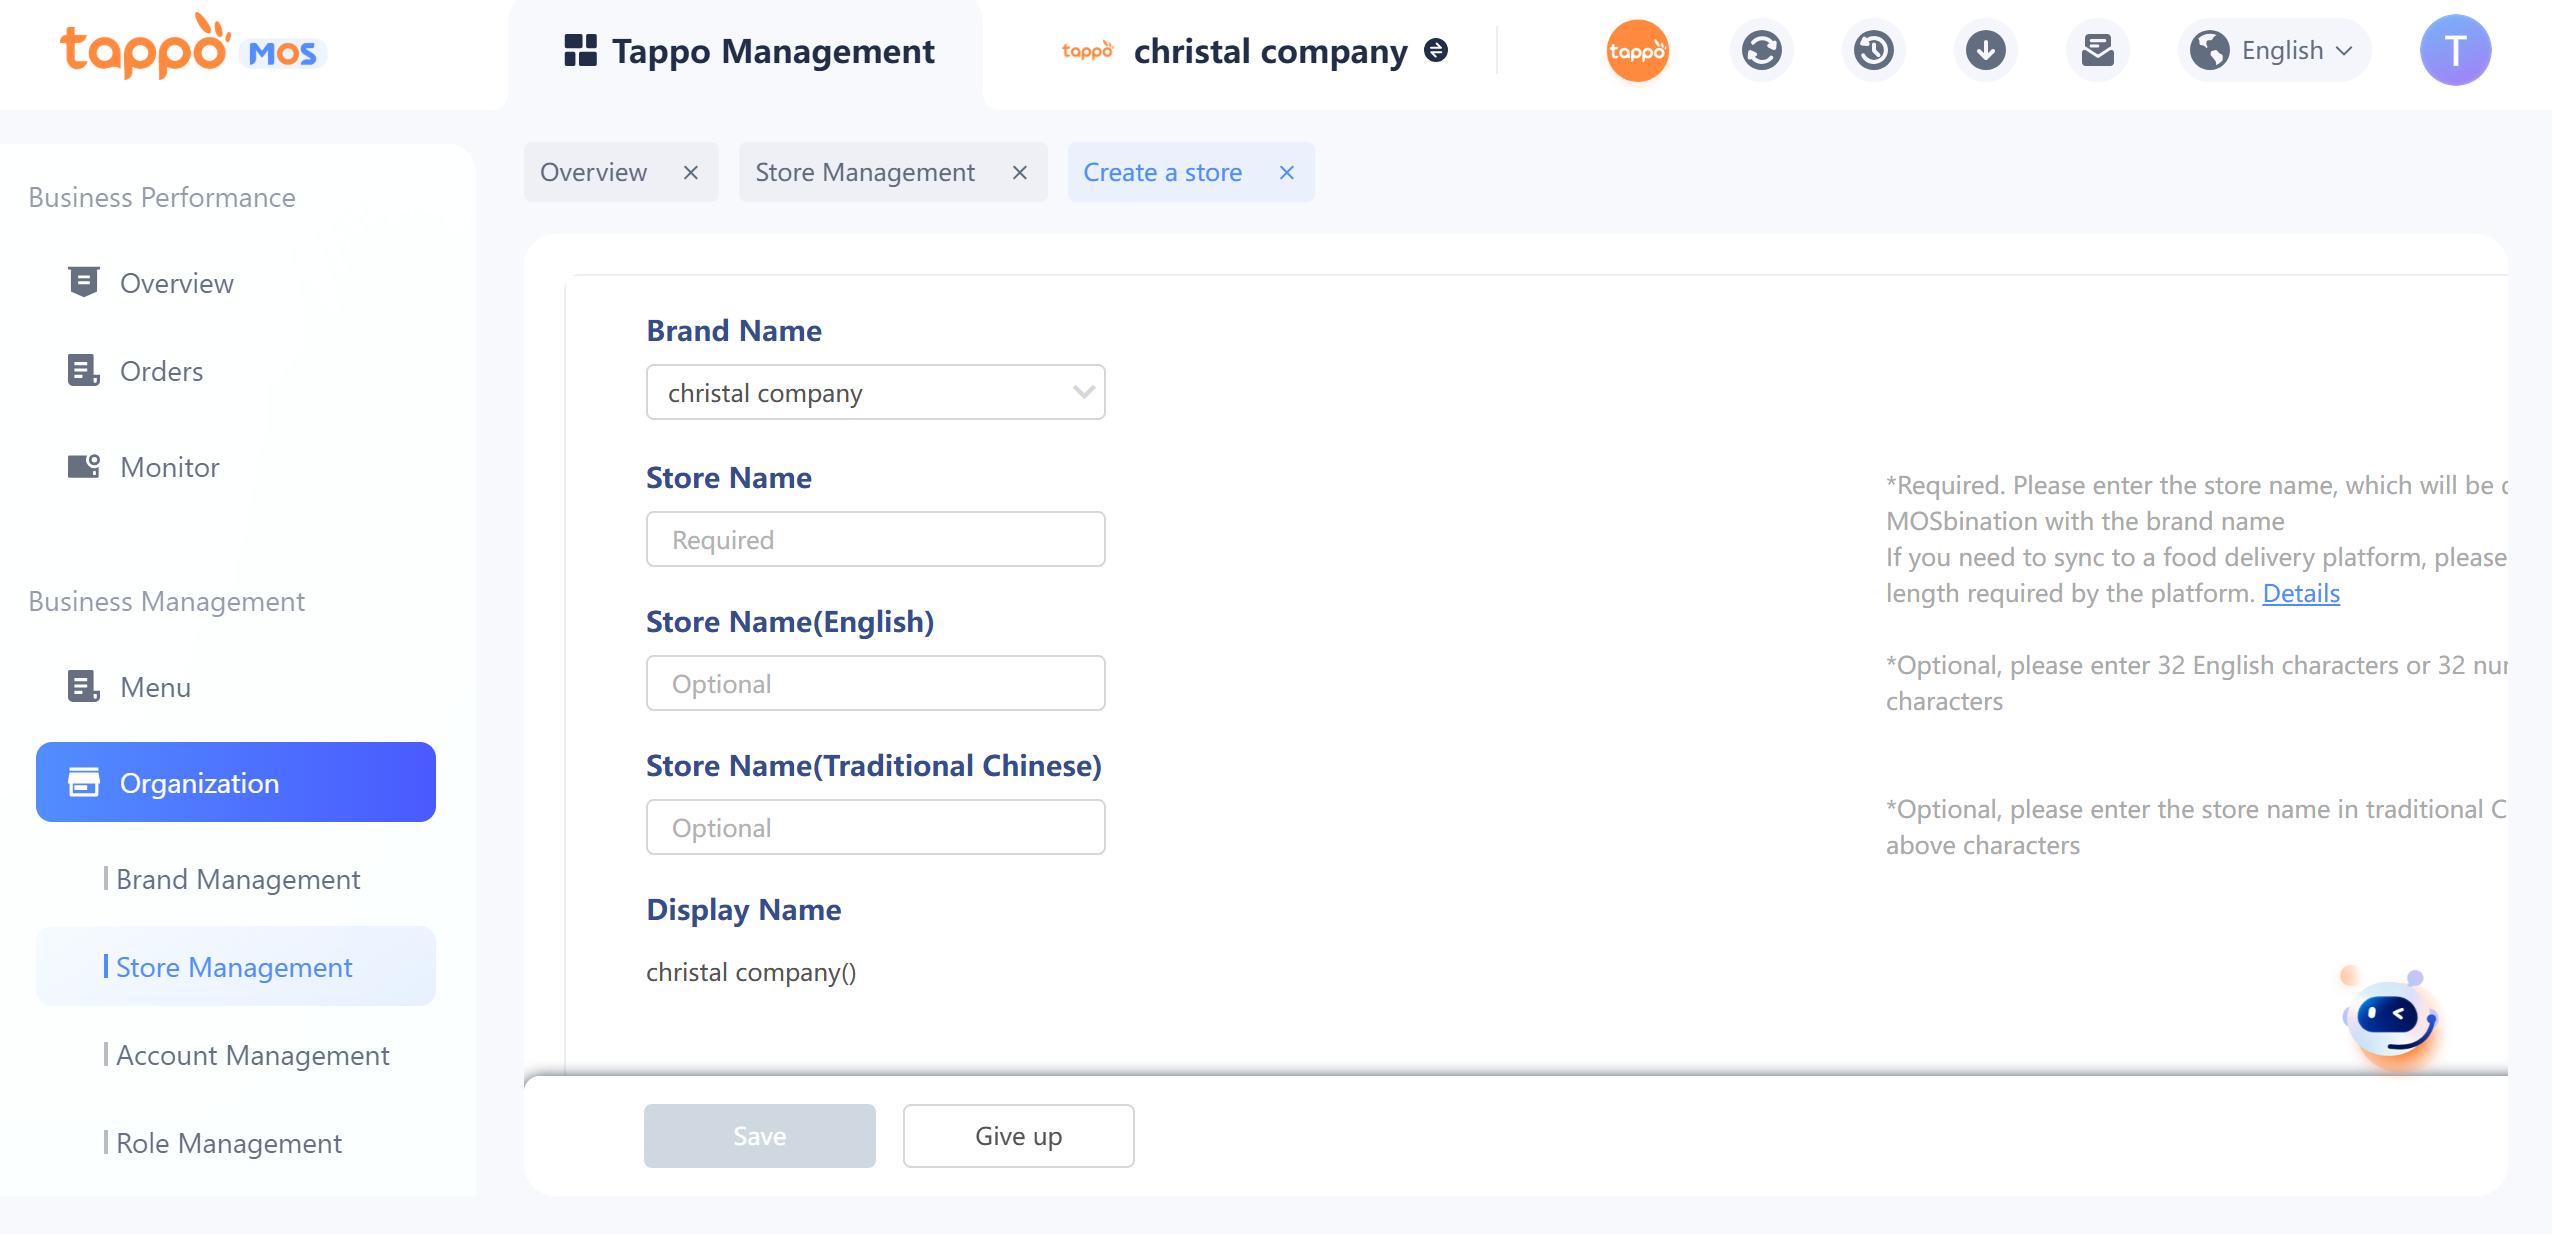The height and width of the screenshot is (1234, 2552).
Task: Open the history clock icon
Action: click(x=1873, y=50)
